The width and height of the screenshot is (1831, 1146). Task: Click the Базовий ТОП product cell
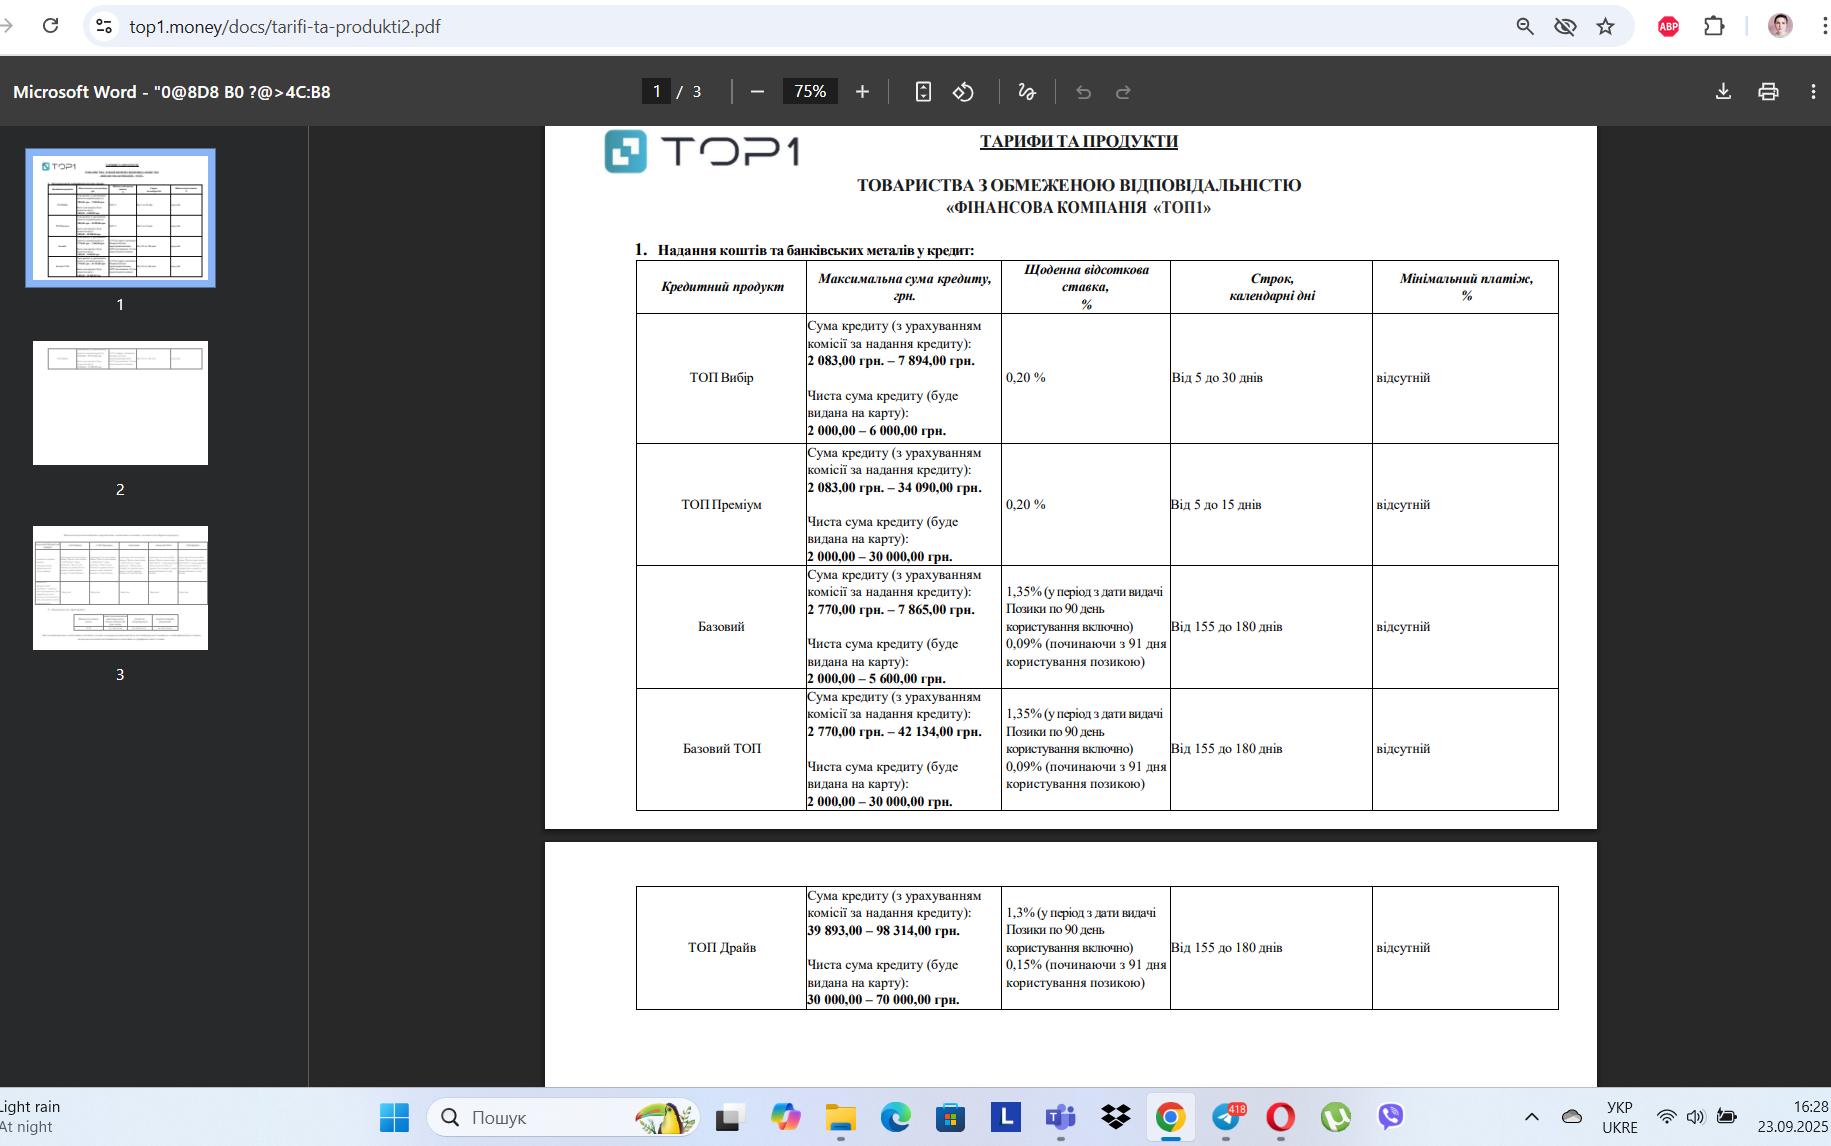(x=721, y=748)
